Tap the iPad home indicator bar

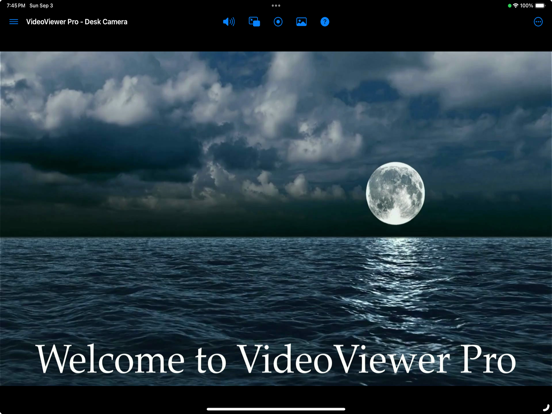(276, 409)
